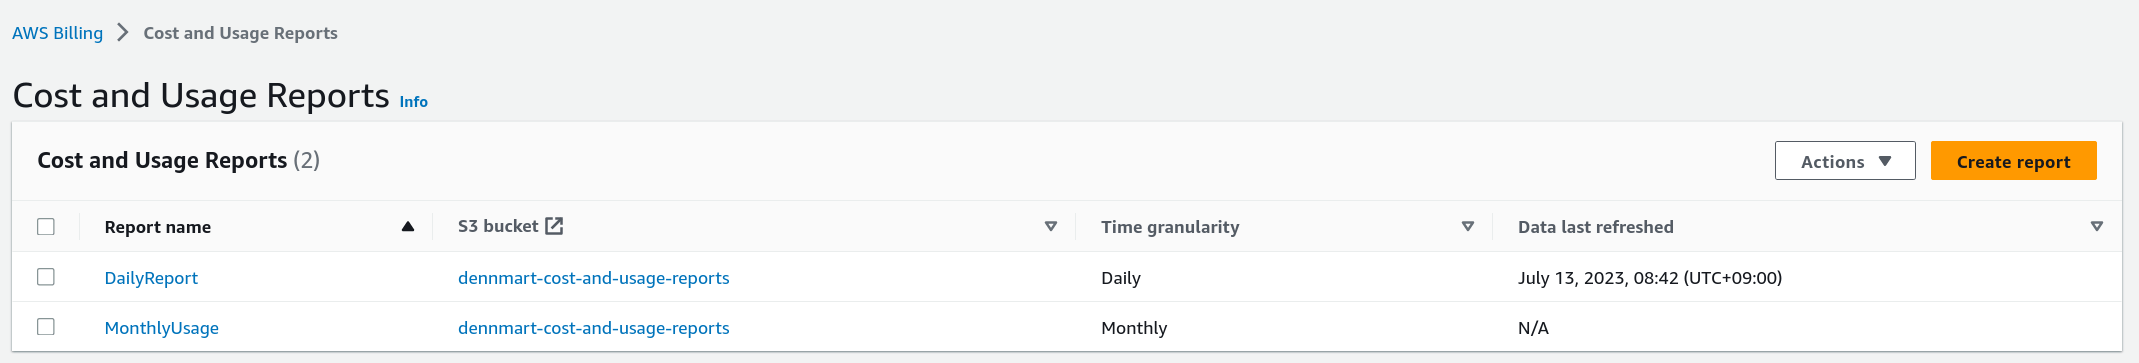Check the MonthlyUsage row checkbox

coord(46,327)
